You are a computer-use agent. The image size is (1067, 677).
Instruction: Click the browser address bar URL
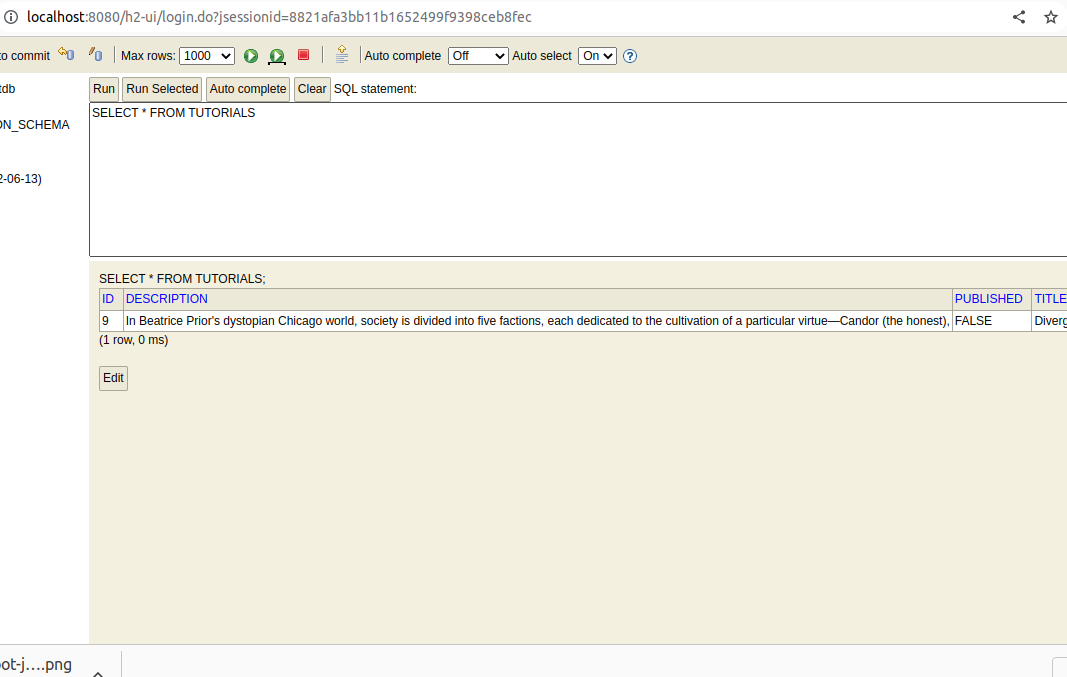coord(279,17)
